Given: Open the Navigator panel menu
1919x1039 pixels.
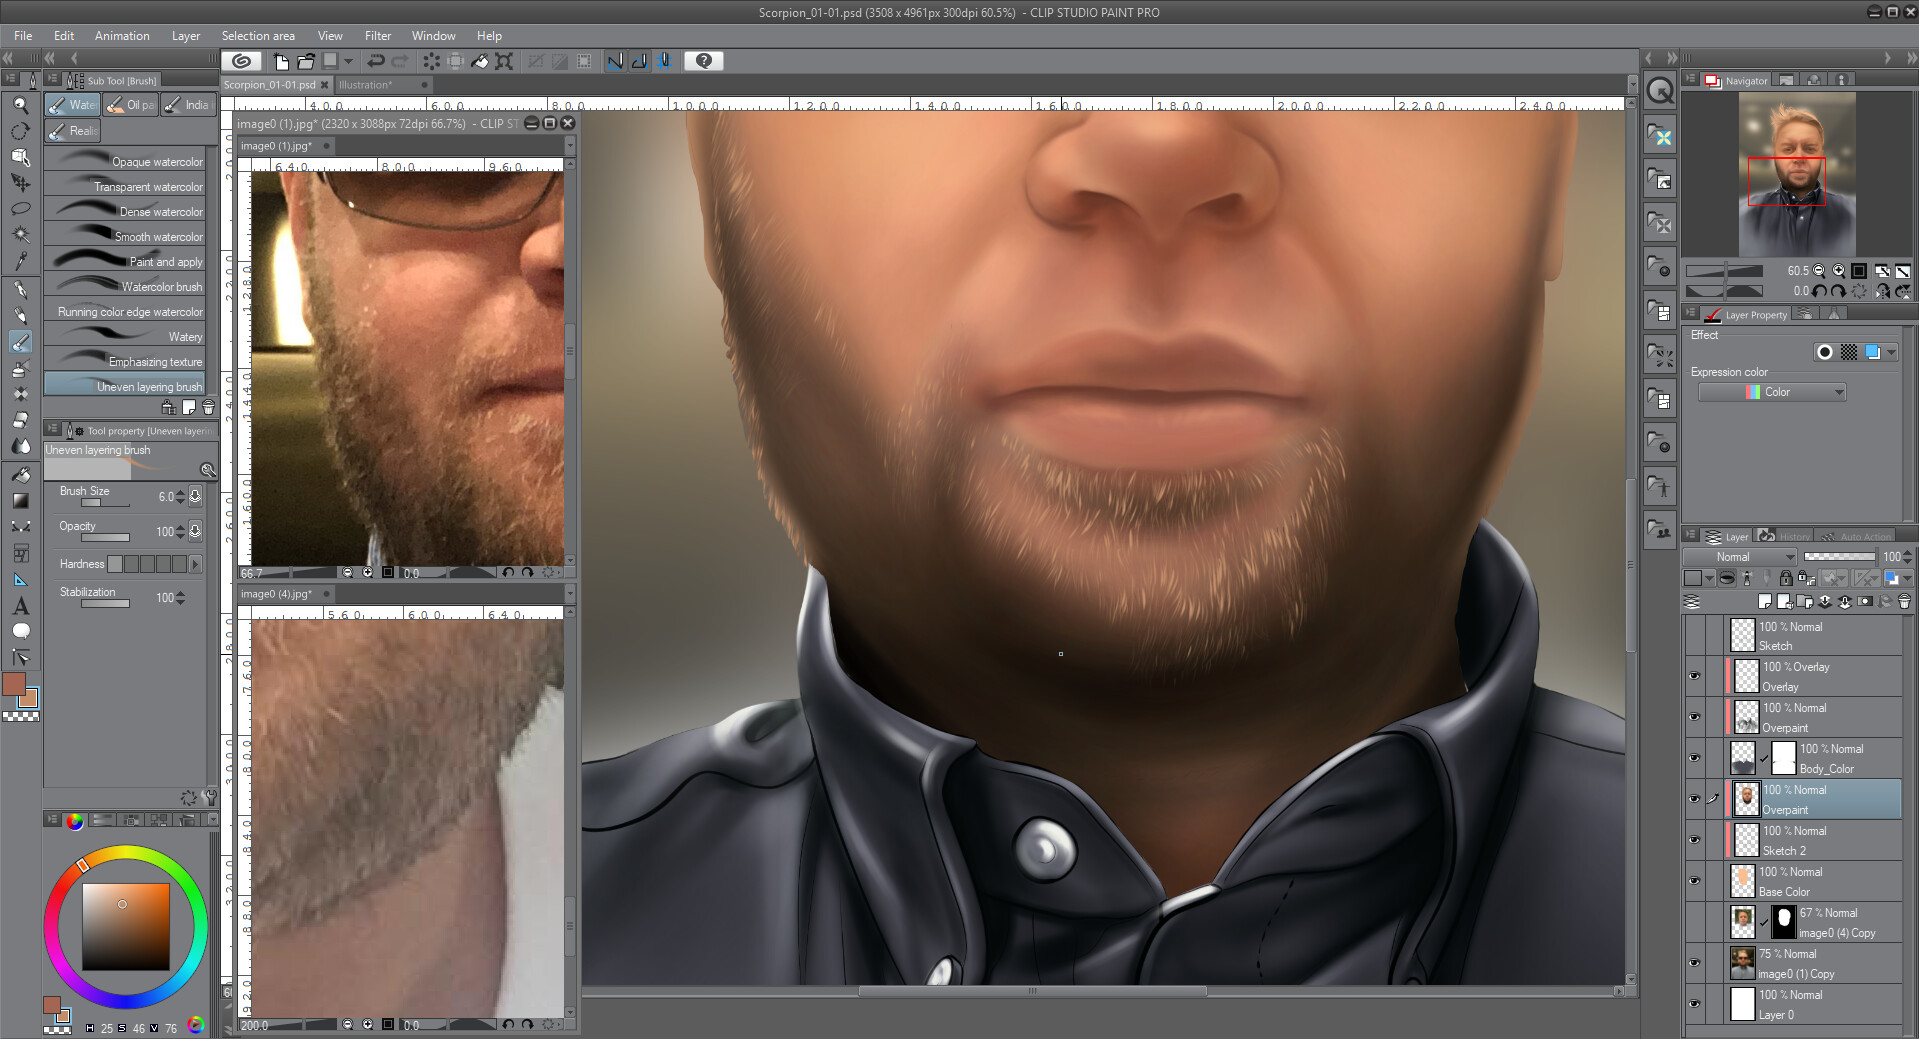Looking at the screenshot, I should click(1691, 80).
